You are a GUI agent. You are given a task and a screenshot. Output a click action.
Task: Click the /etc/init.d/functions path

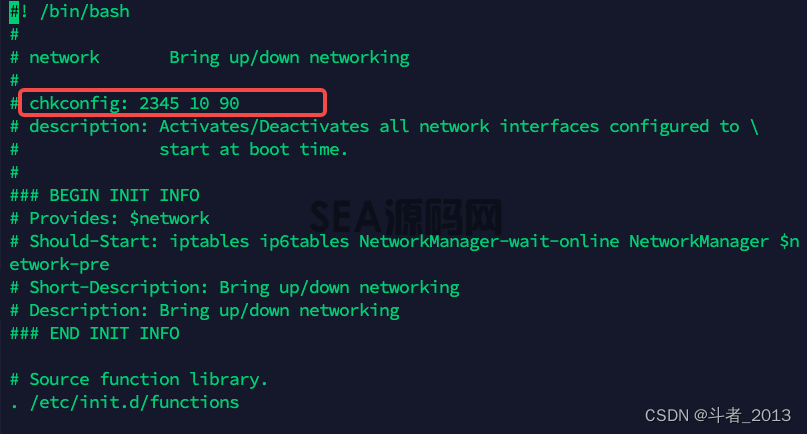[x=134, y=403]
